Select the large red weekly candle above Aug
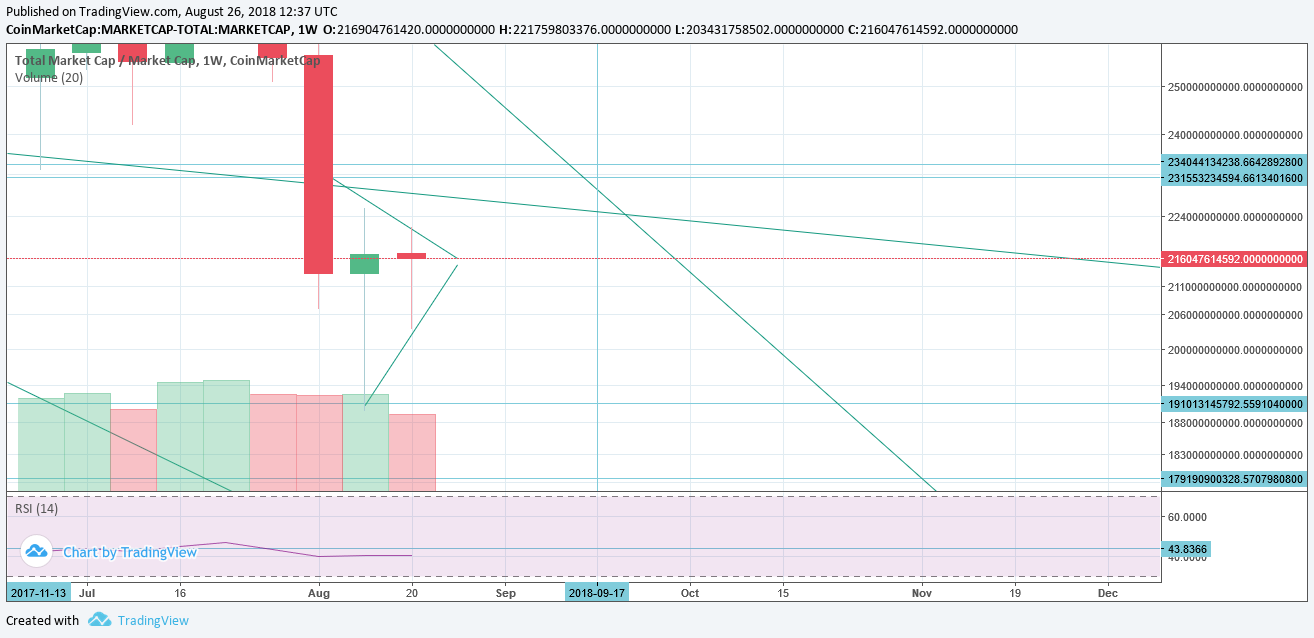Screen dimensions: 1314x638 [x=318, y=164]
